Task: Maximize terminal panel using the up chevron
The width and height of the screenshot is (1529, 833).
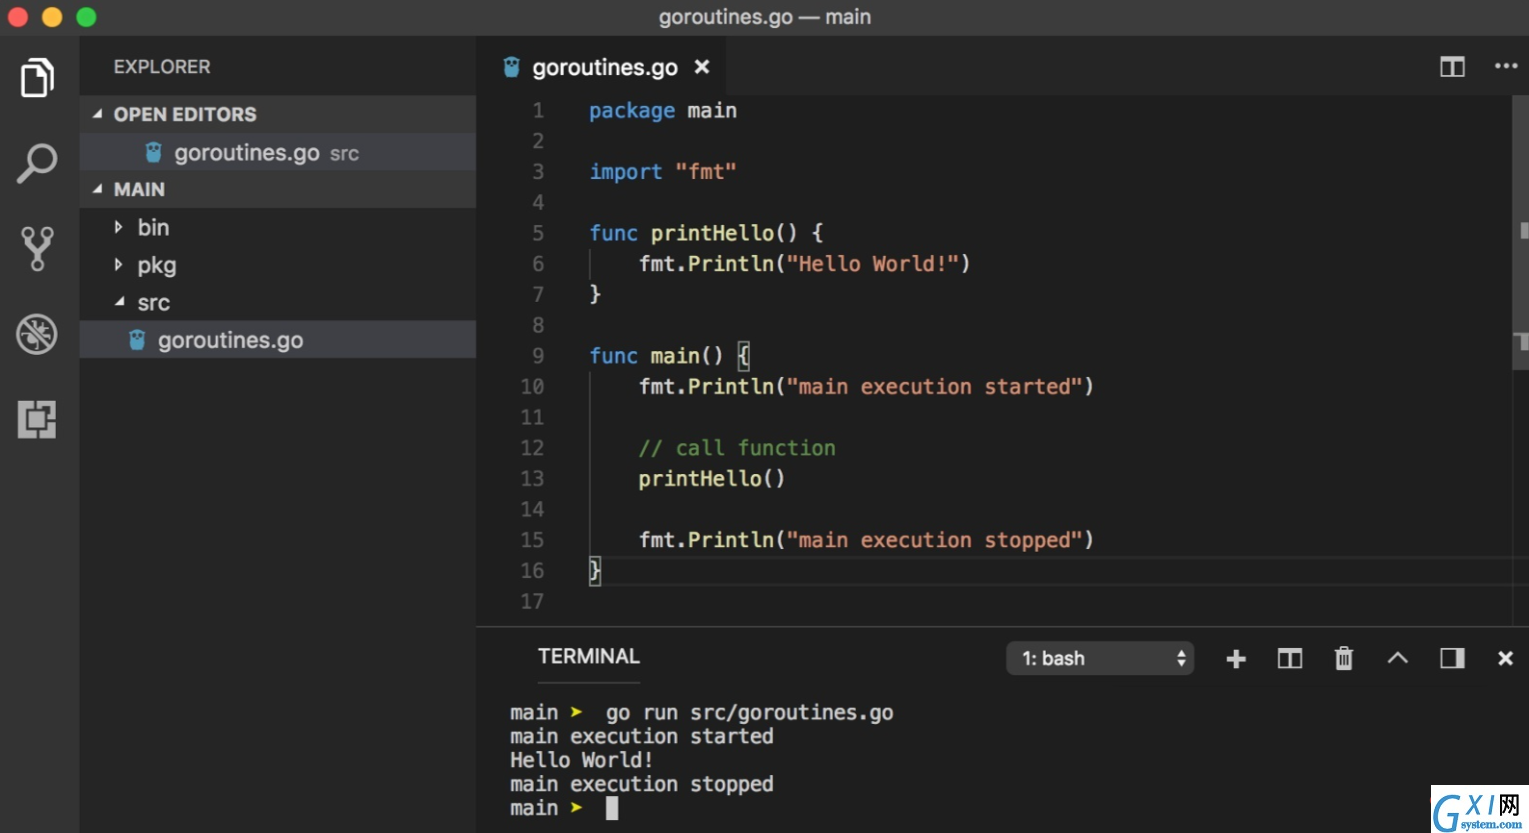Action: [x=1398, y=658]
